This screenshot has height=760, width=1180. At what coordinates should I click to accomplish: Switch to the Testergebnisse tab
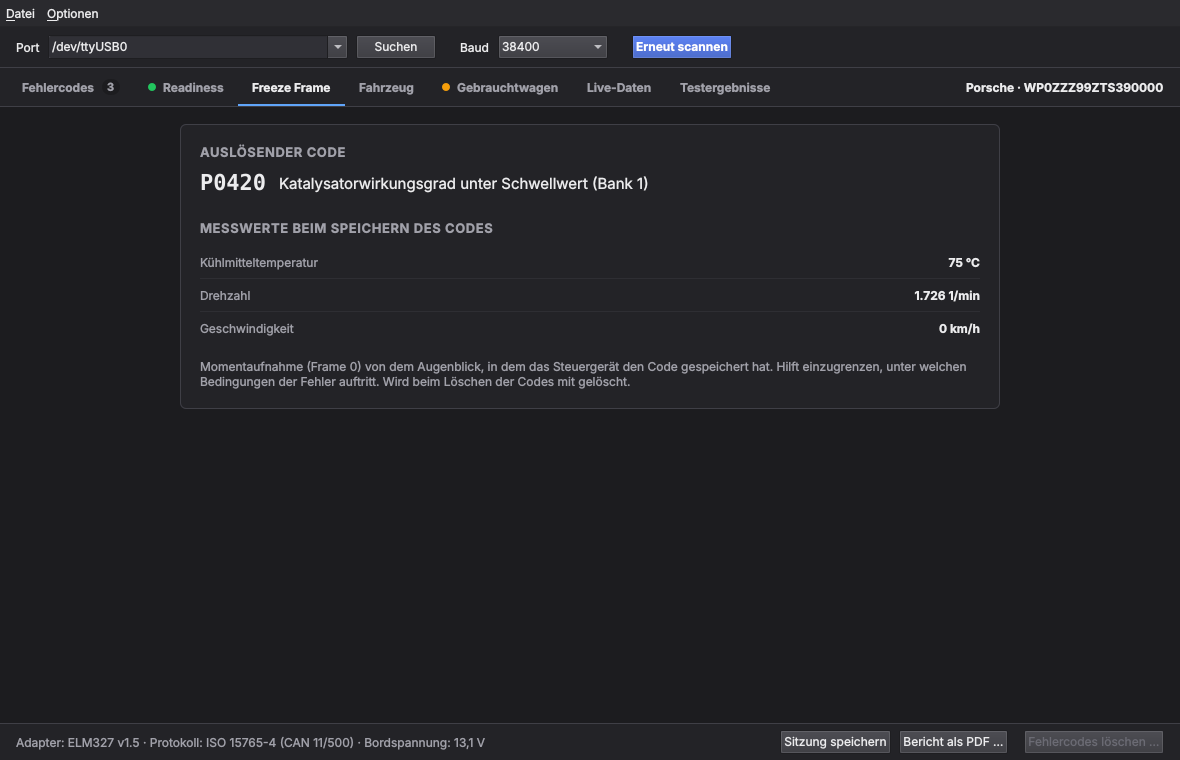(725, 87)
